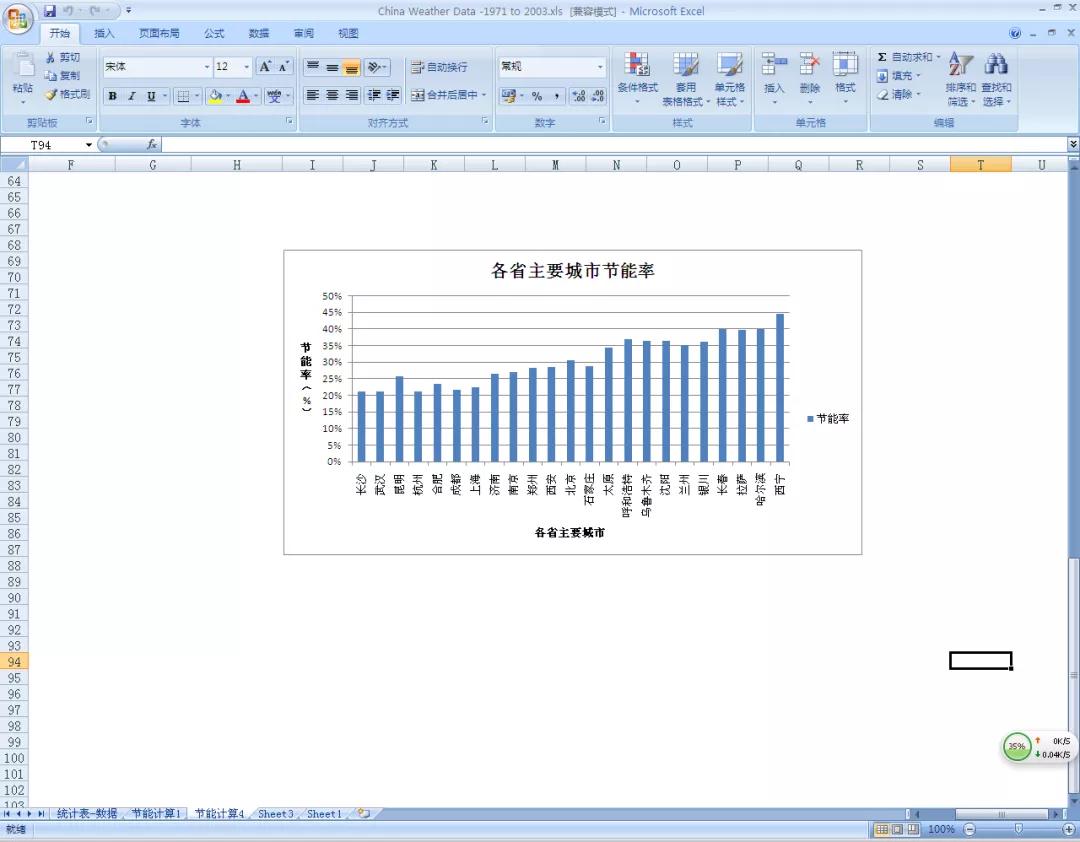Open the number format 常规 dropdown

point(596,67)
